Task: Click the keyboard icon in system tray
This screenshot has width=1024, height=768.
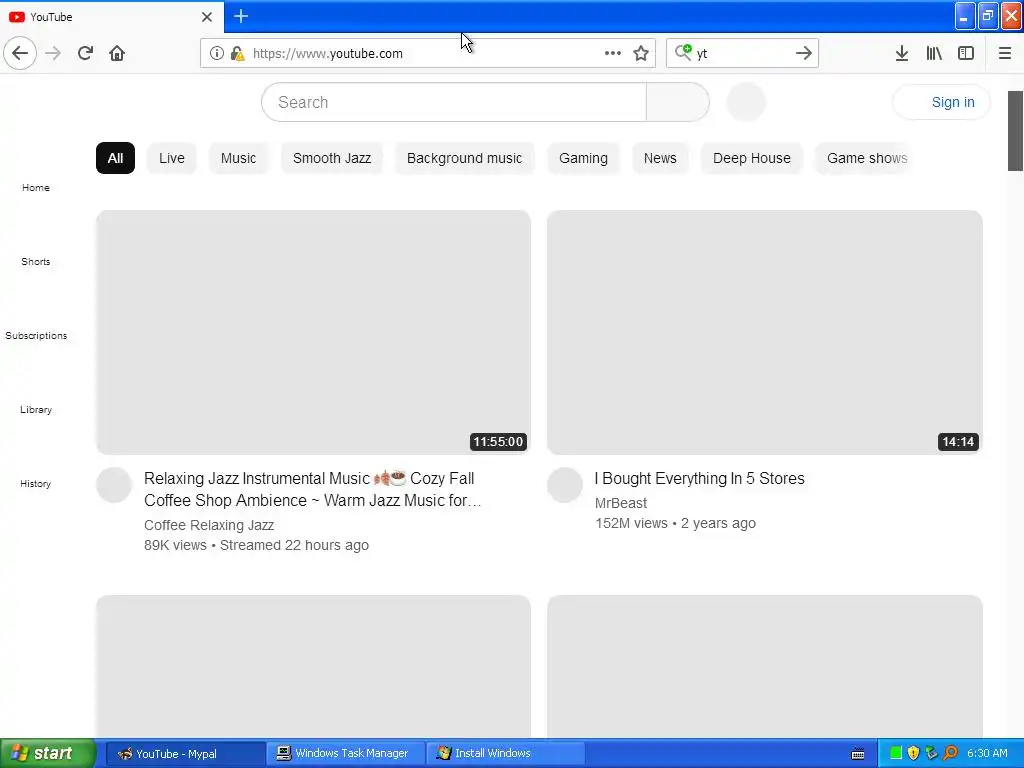Action: click(x=858, y=754)
